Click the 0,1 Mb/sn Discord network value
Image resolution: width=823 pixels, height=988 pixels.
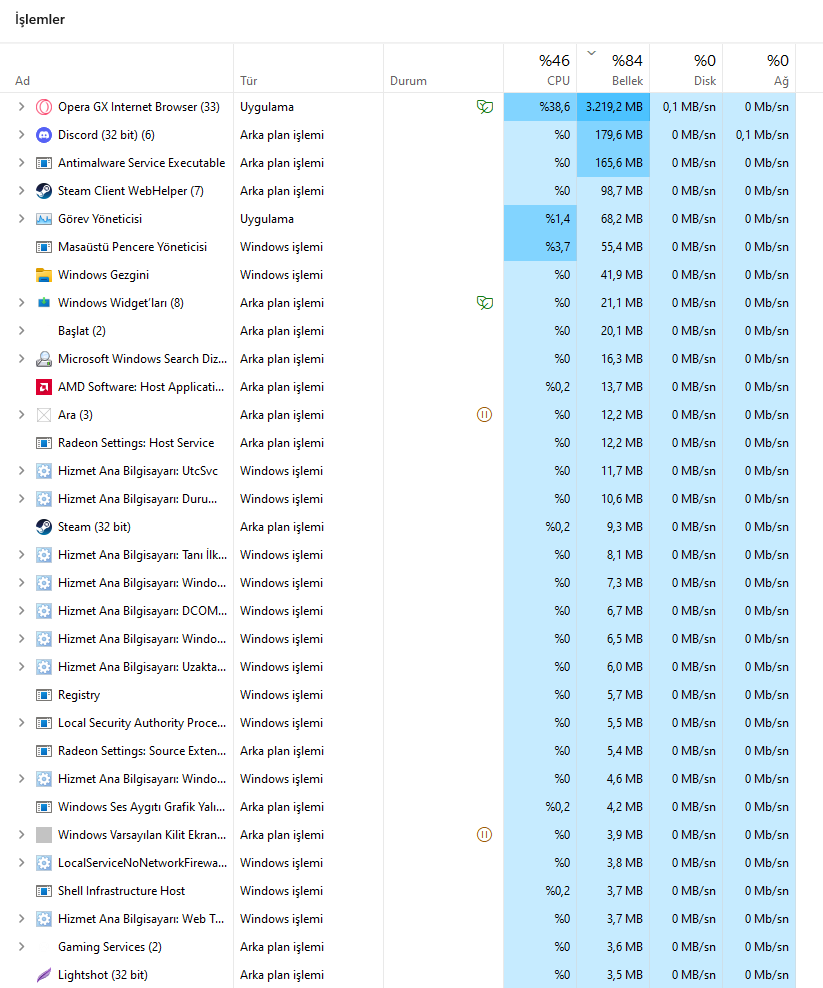click(759, 135)
